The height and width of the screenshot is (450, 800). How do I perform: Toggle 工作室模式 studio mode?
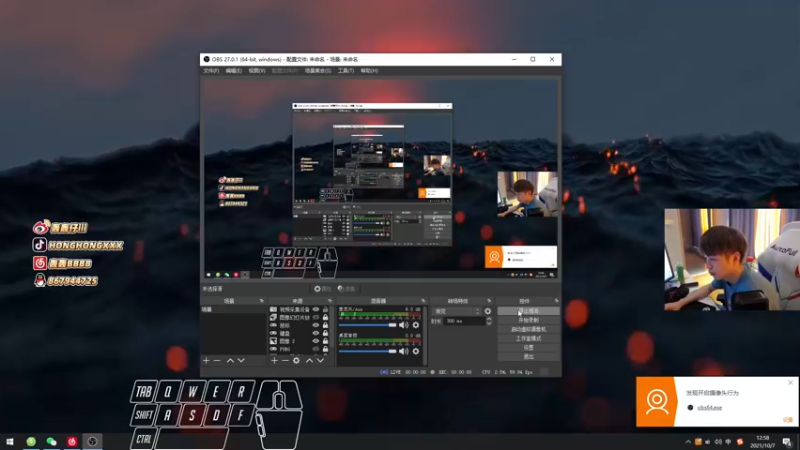point(529,338)
